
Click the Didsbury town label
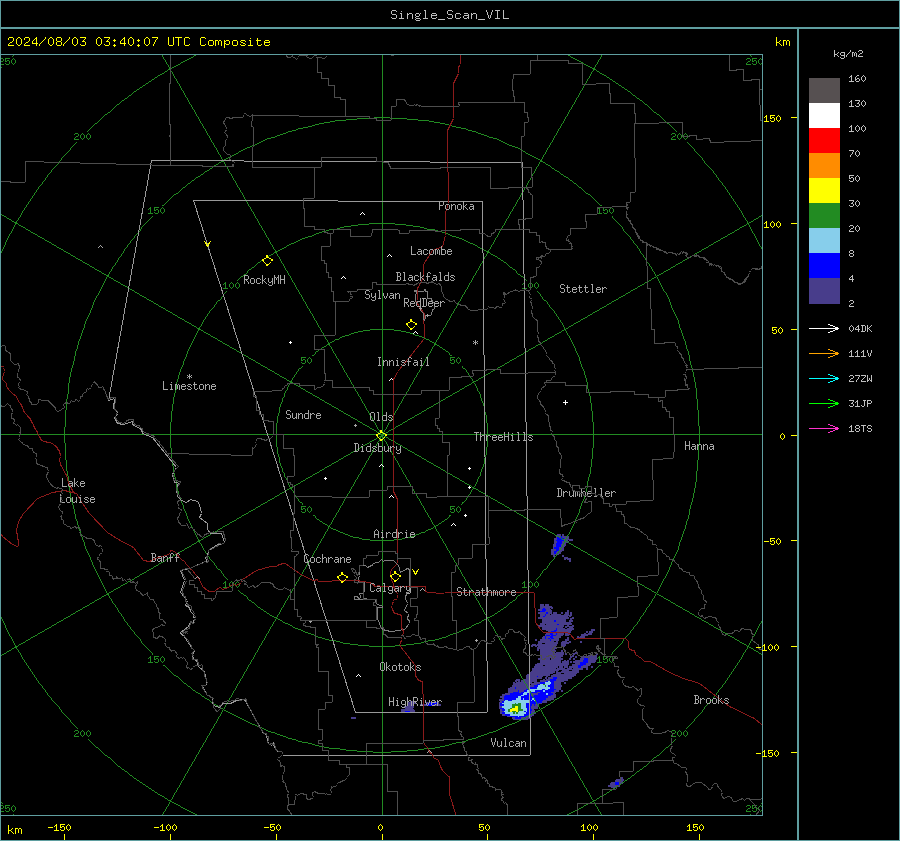tap(377, 448)
